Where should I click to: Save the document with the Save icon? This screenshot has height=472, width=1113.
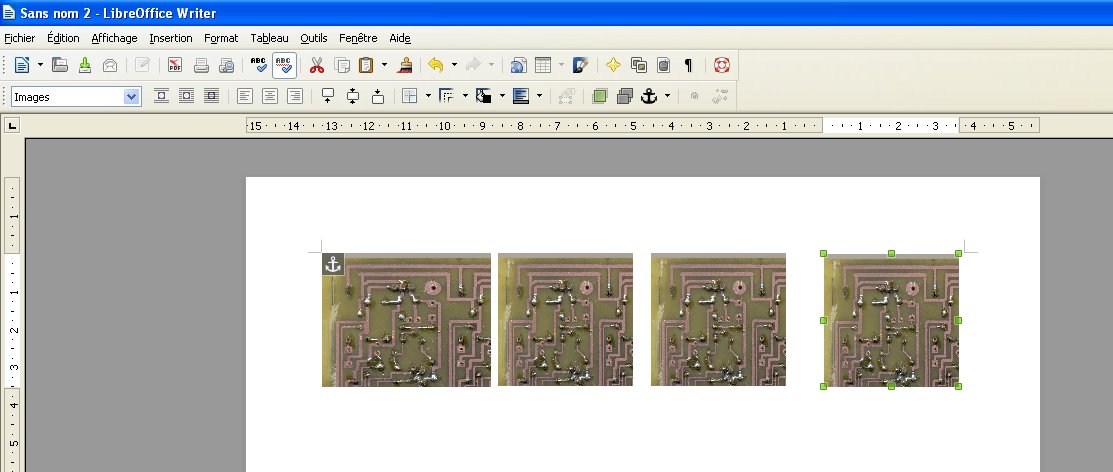(85, 65)
